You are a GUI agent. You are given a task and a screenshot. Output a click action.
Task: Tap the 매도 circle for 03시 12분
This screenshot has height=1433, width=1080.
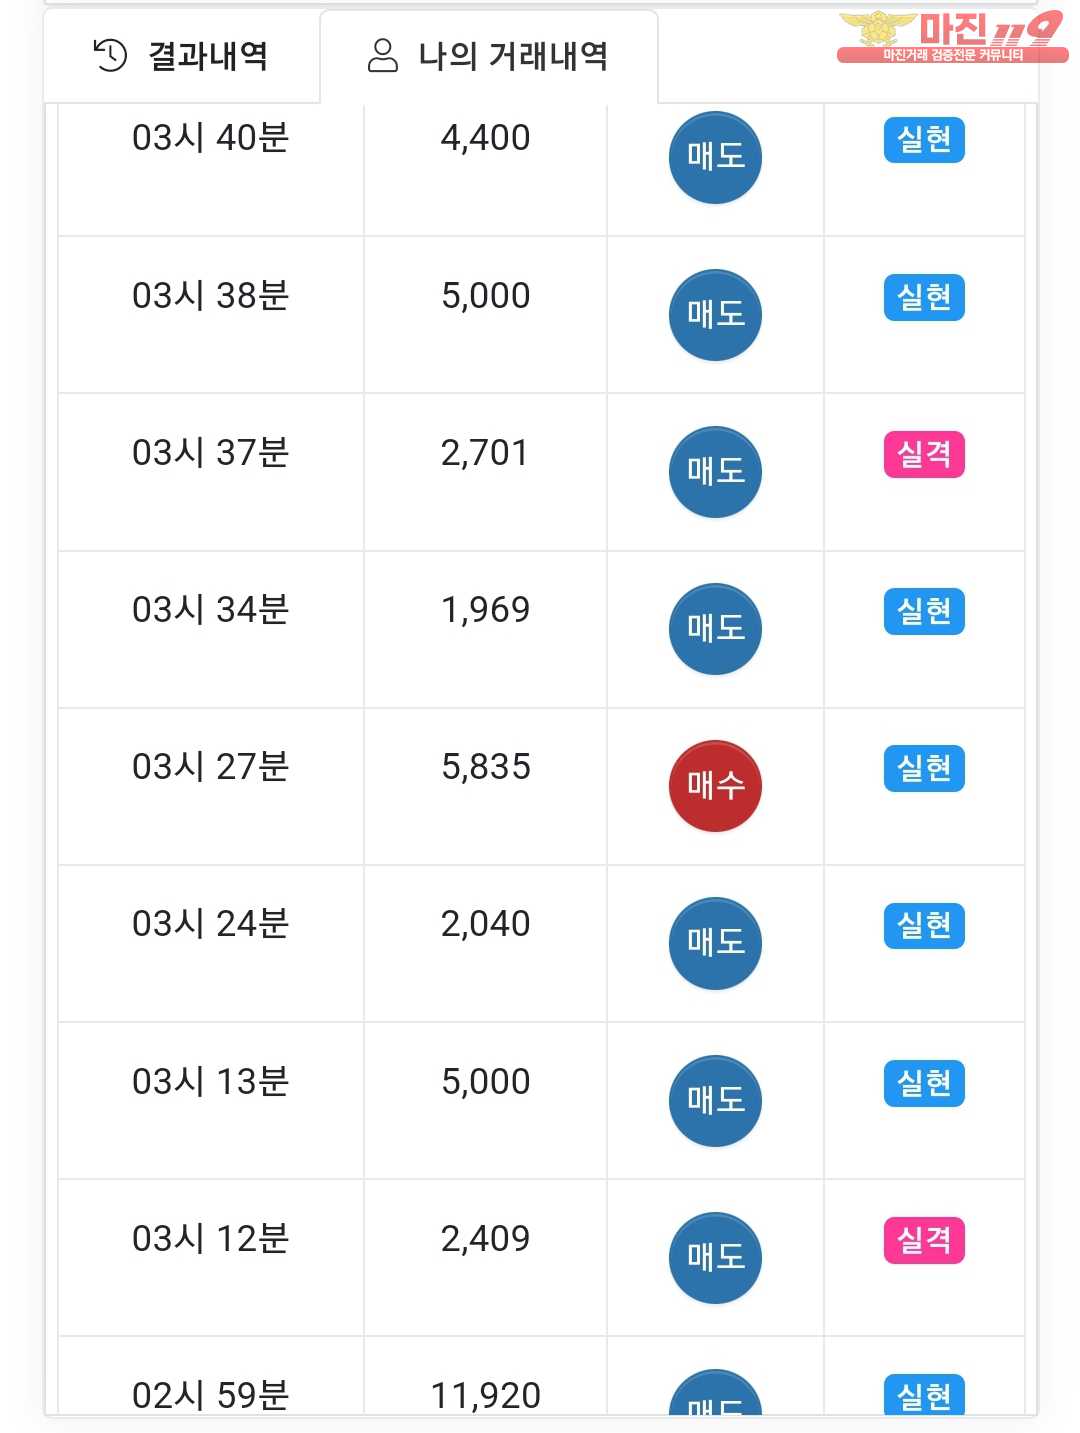715,1258
